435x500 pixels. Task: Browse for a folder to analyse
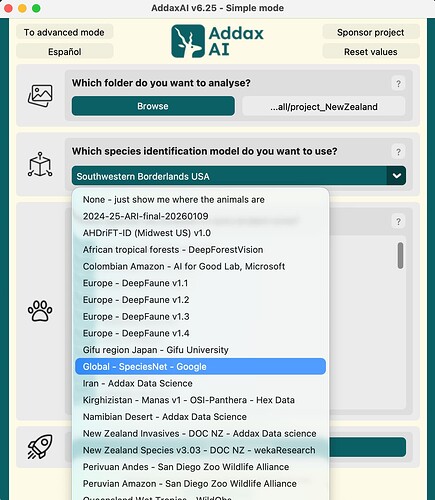click(153, 106)
